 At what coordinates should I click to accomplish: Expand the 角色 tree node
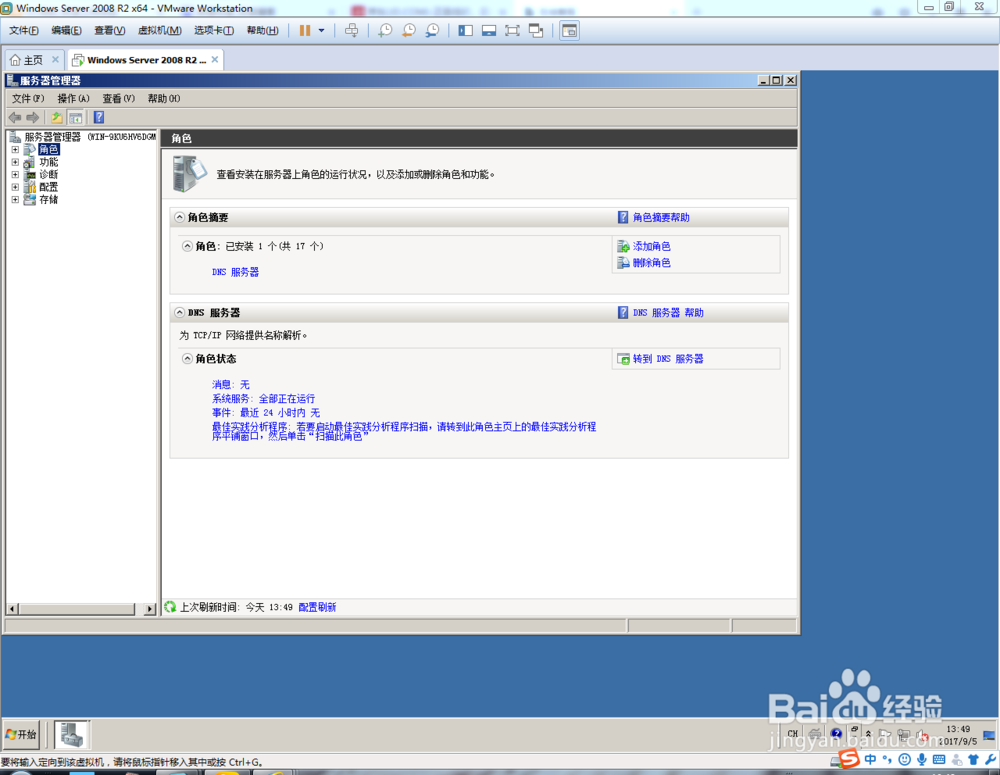click(15, 149)
